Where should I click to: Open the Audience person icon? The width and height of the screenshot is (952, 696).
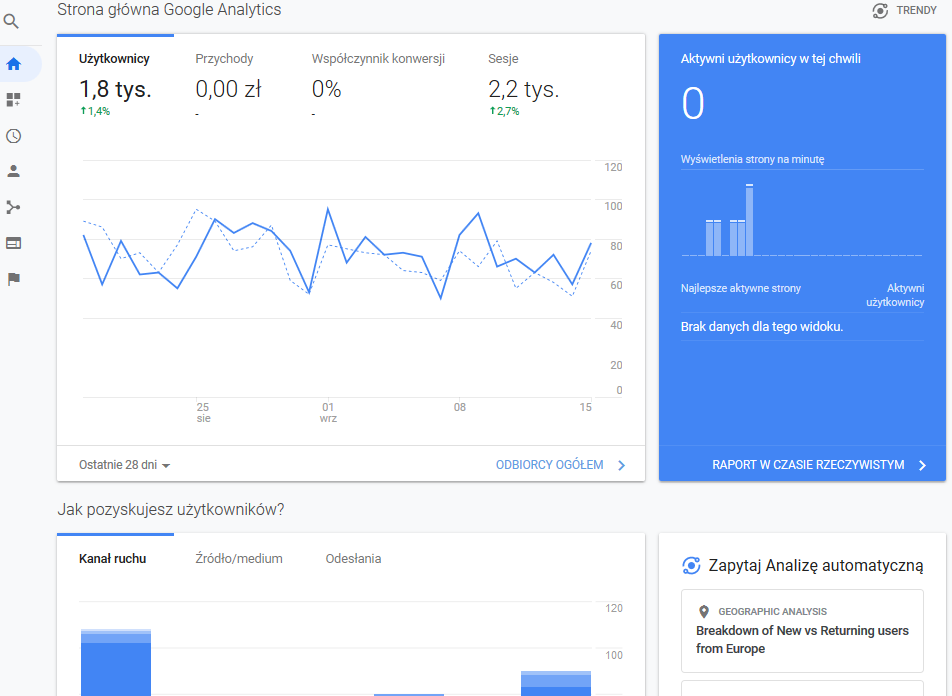point(14,171)
